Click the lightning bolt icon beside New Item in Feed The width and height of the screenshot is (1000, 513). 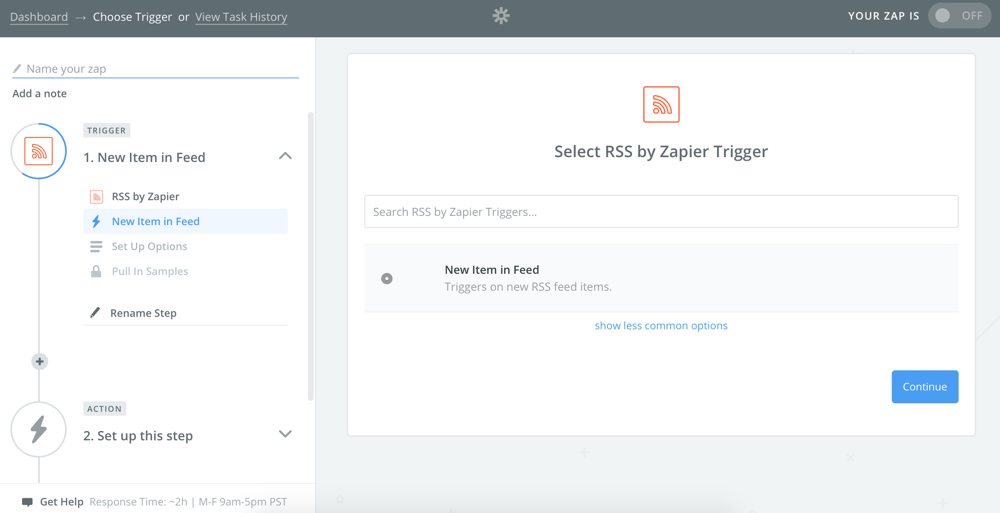coord(96,221)
